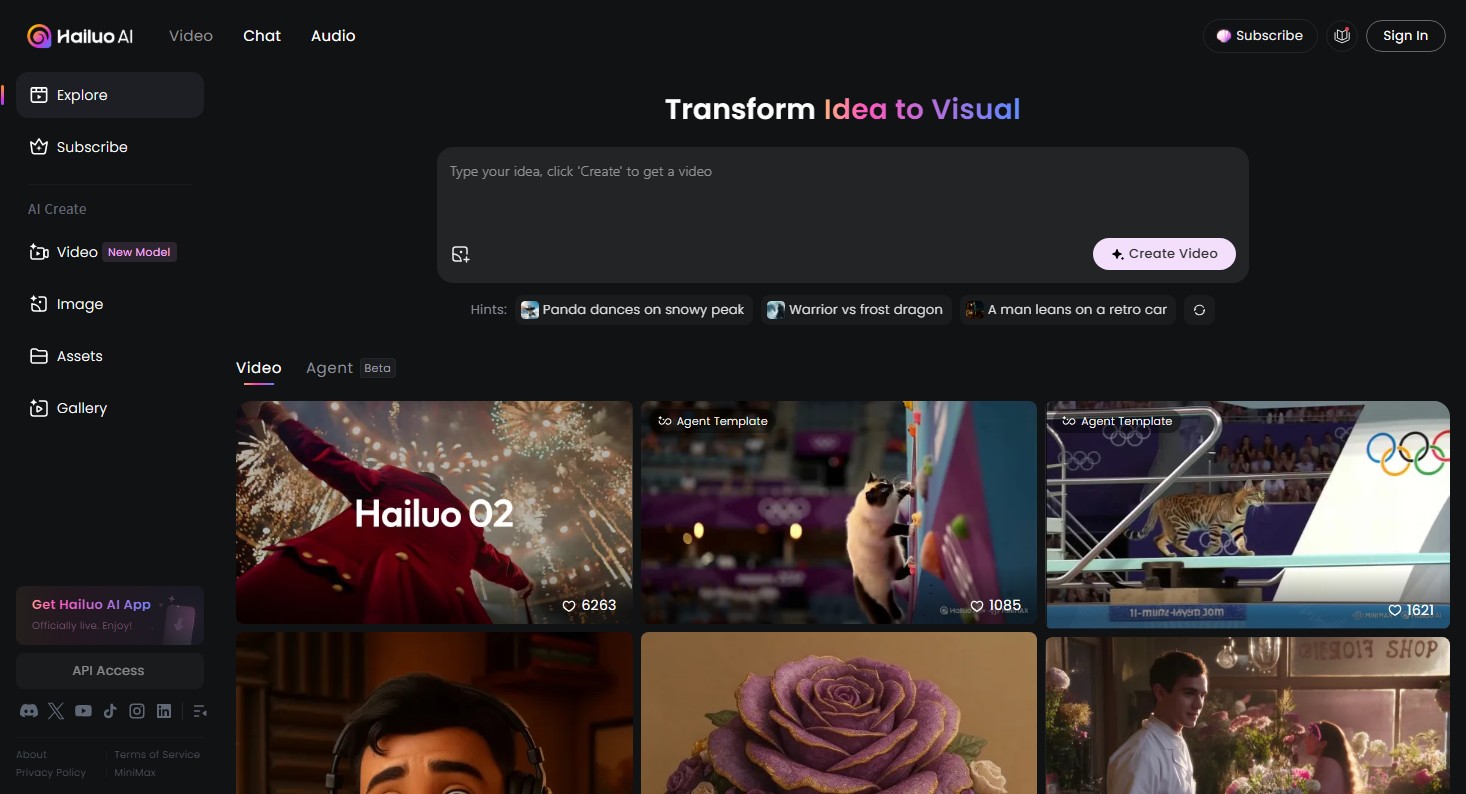Click the video camera icon in the sidebar

pos(39,252)
